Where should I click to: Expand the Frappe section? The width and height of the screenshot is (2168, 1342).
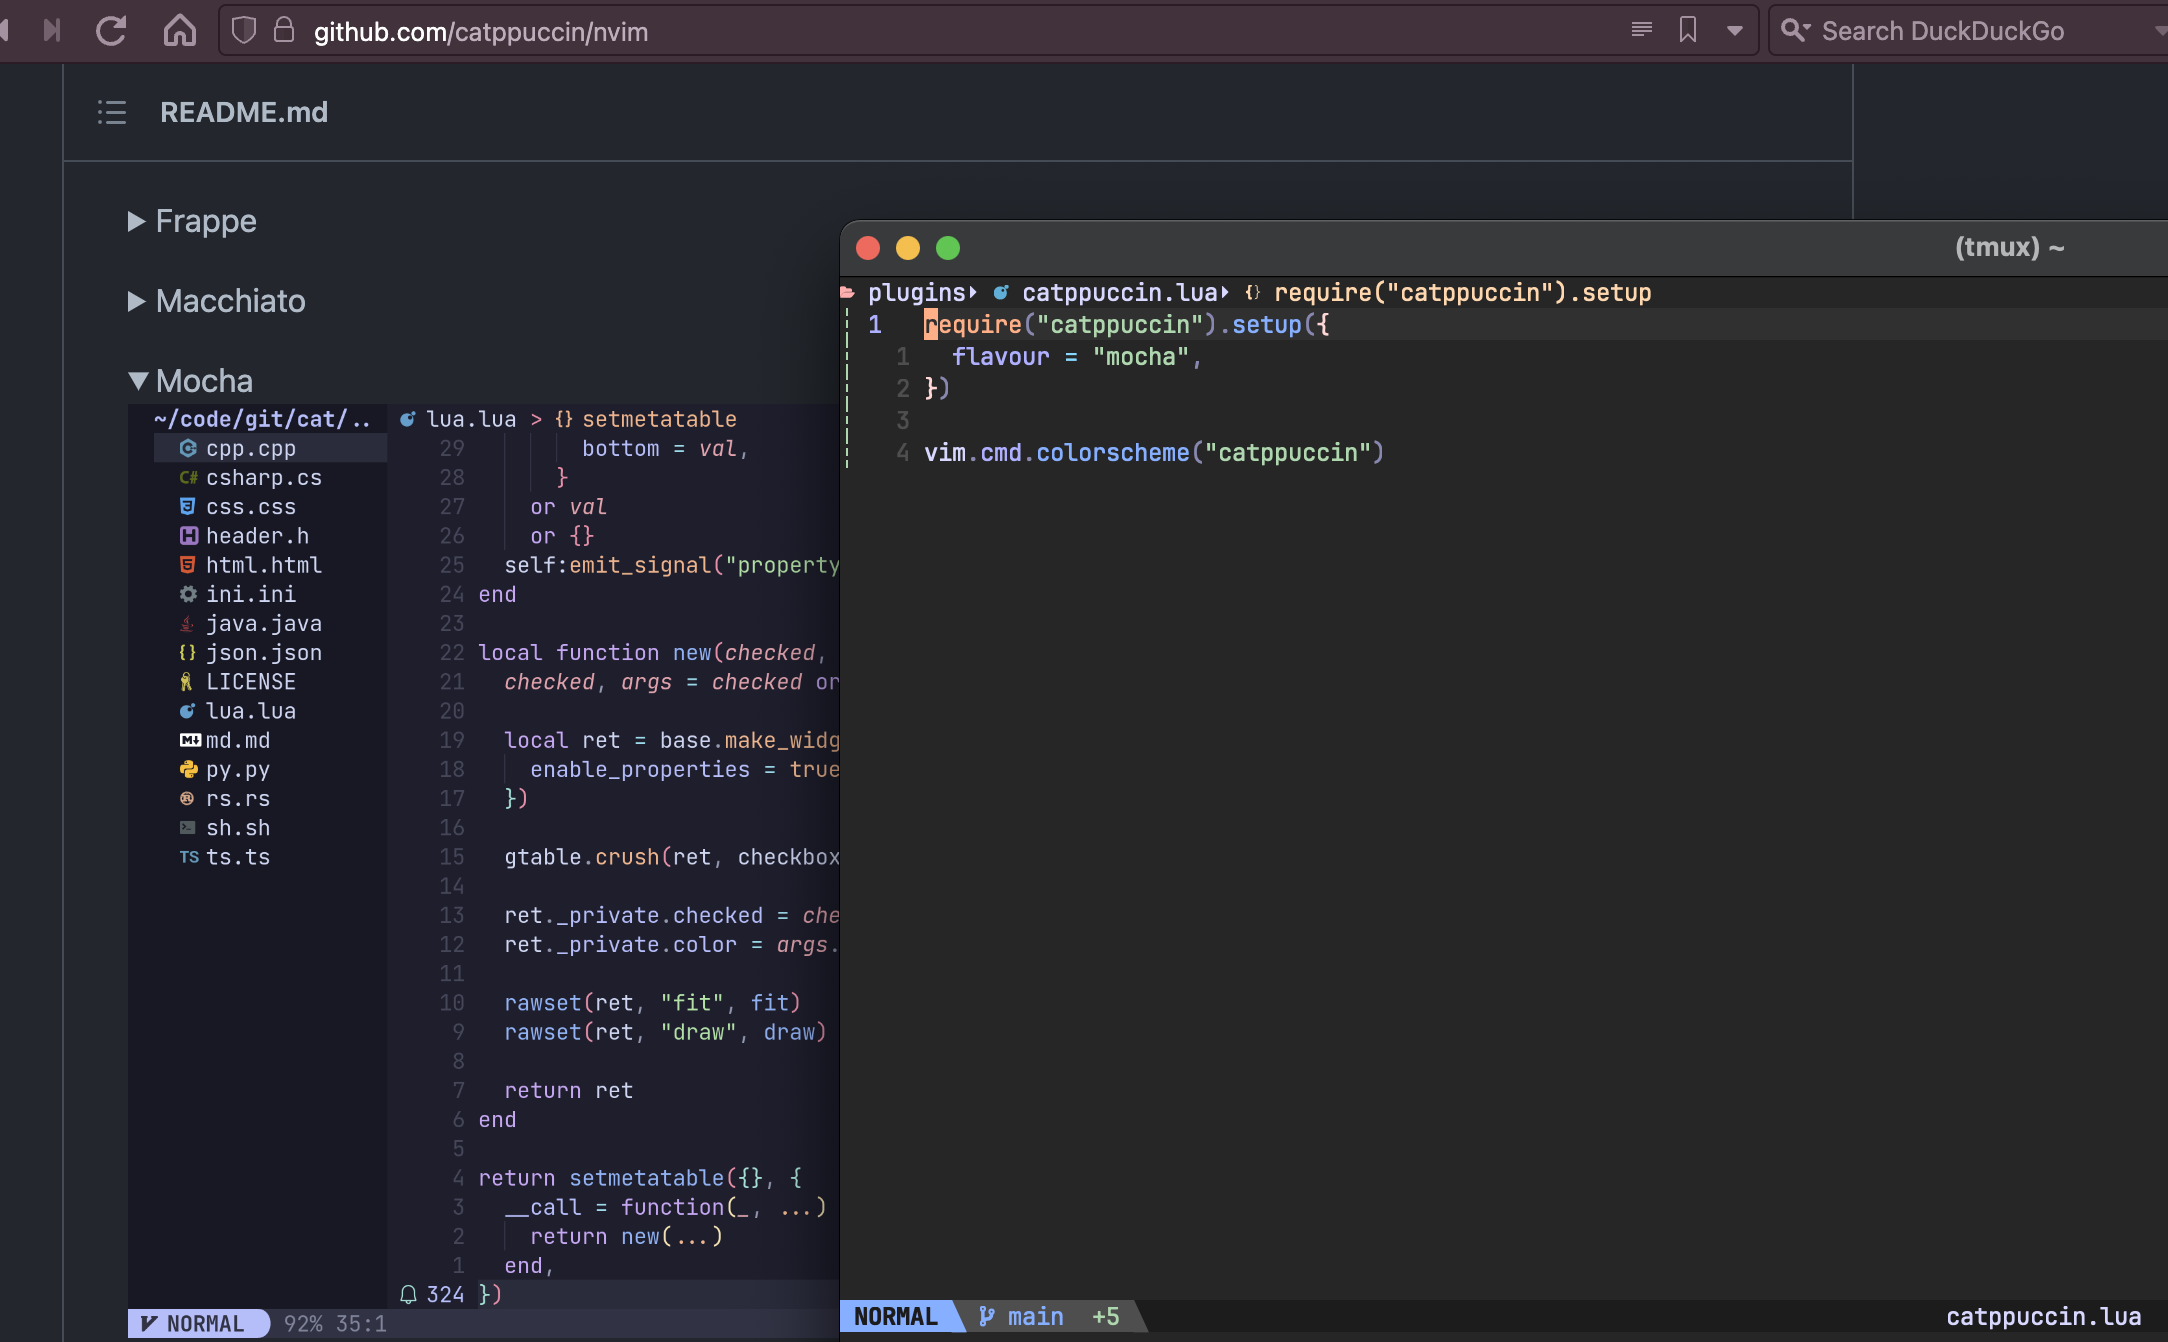tap(192, 221)
